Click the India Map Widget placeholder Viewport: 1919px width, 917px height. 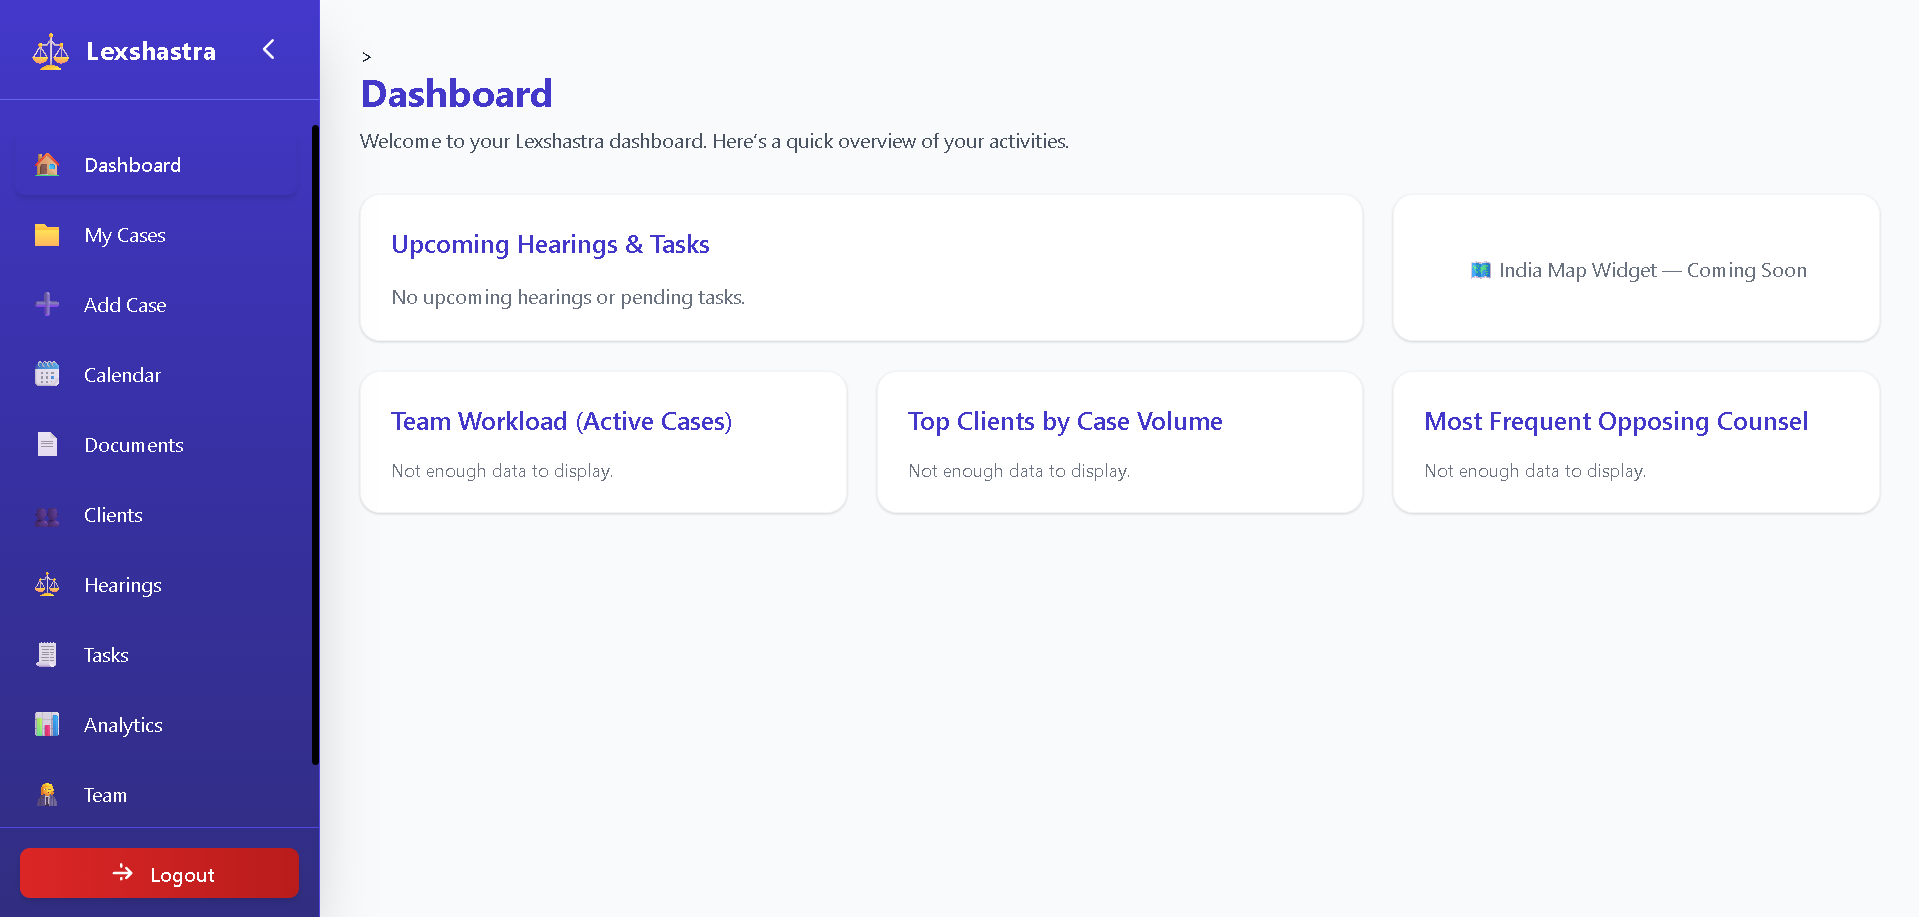[1636, 270]
